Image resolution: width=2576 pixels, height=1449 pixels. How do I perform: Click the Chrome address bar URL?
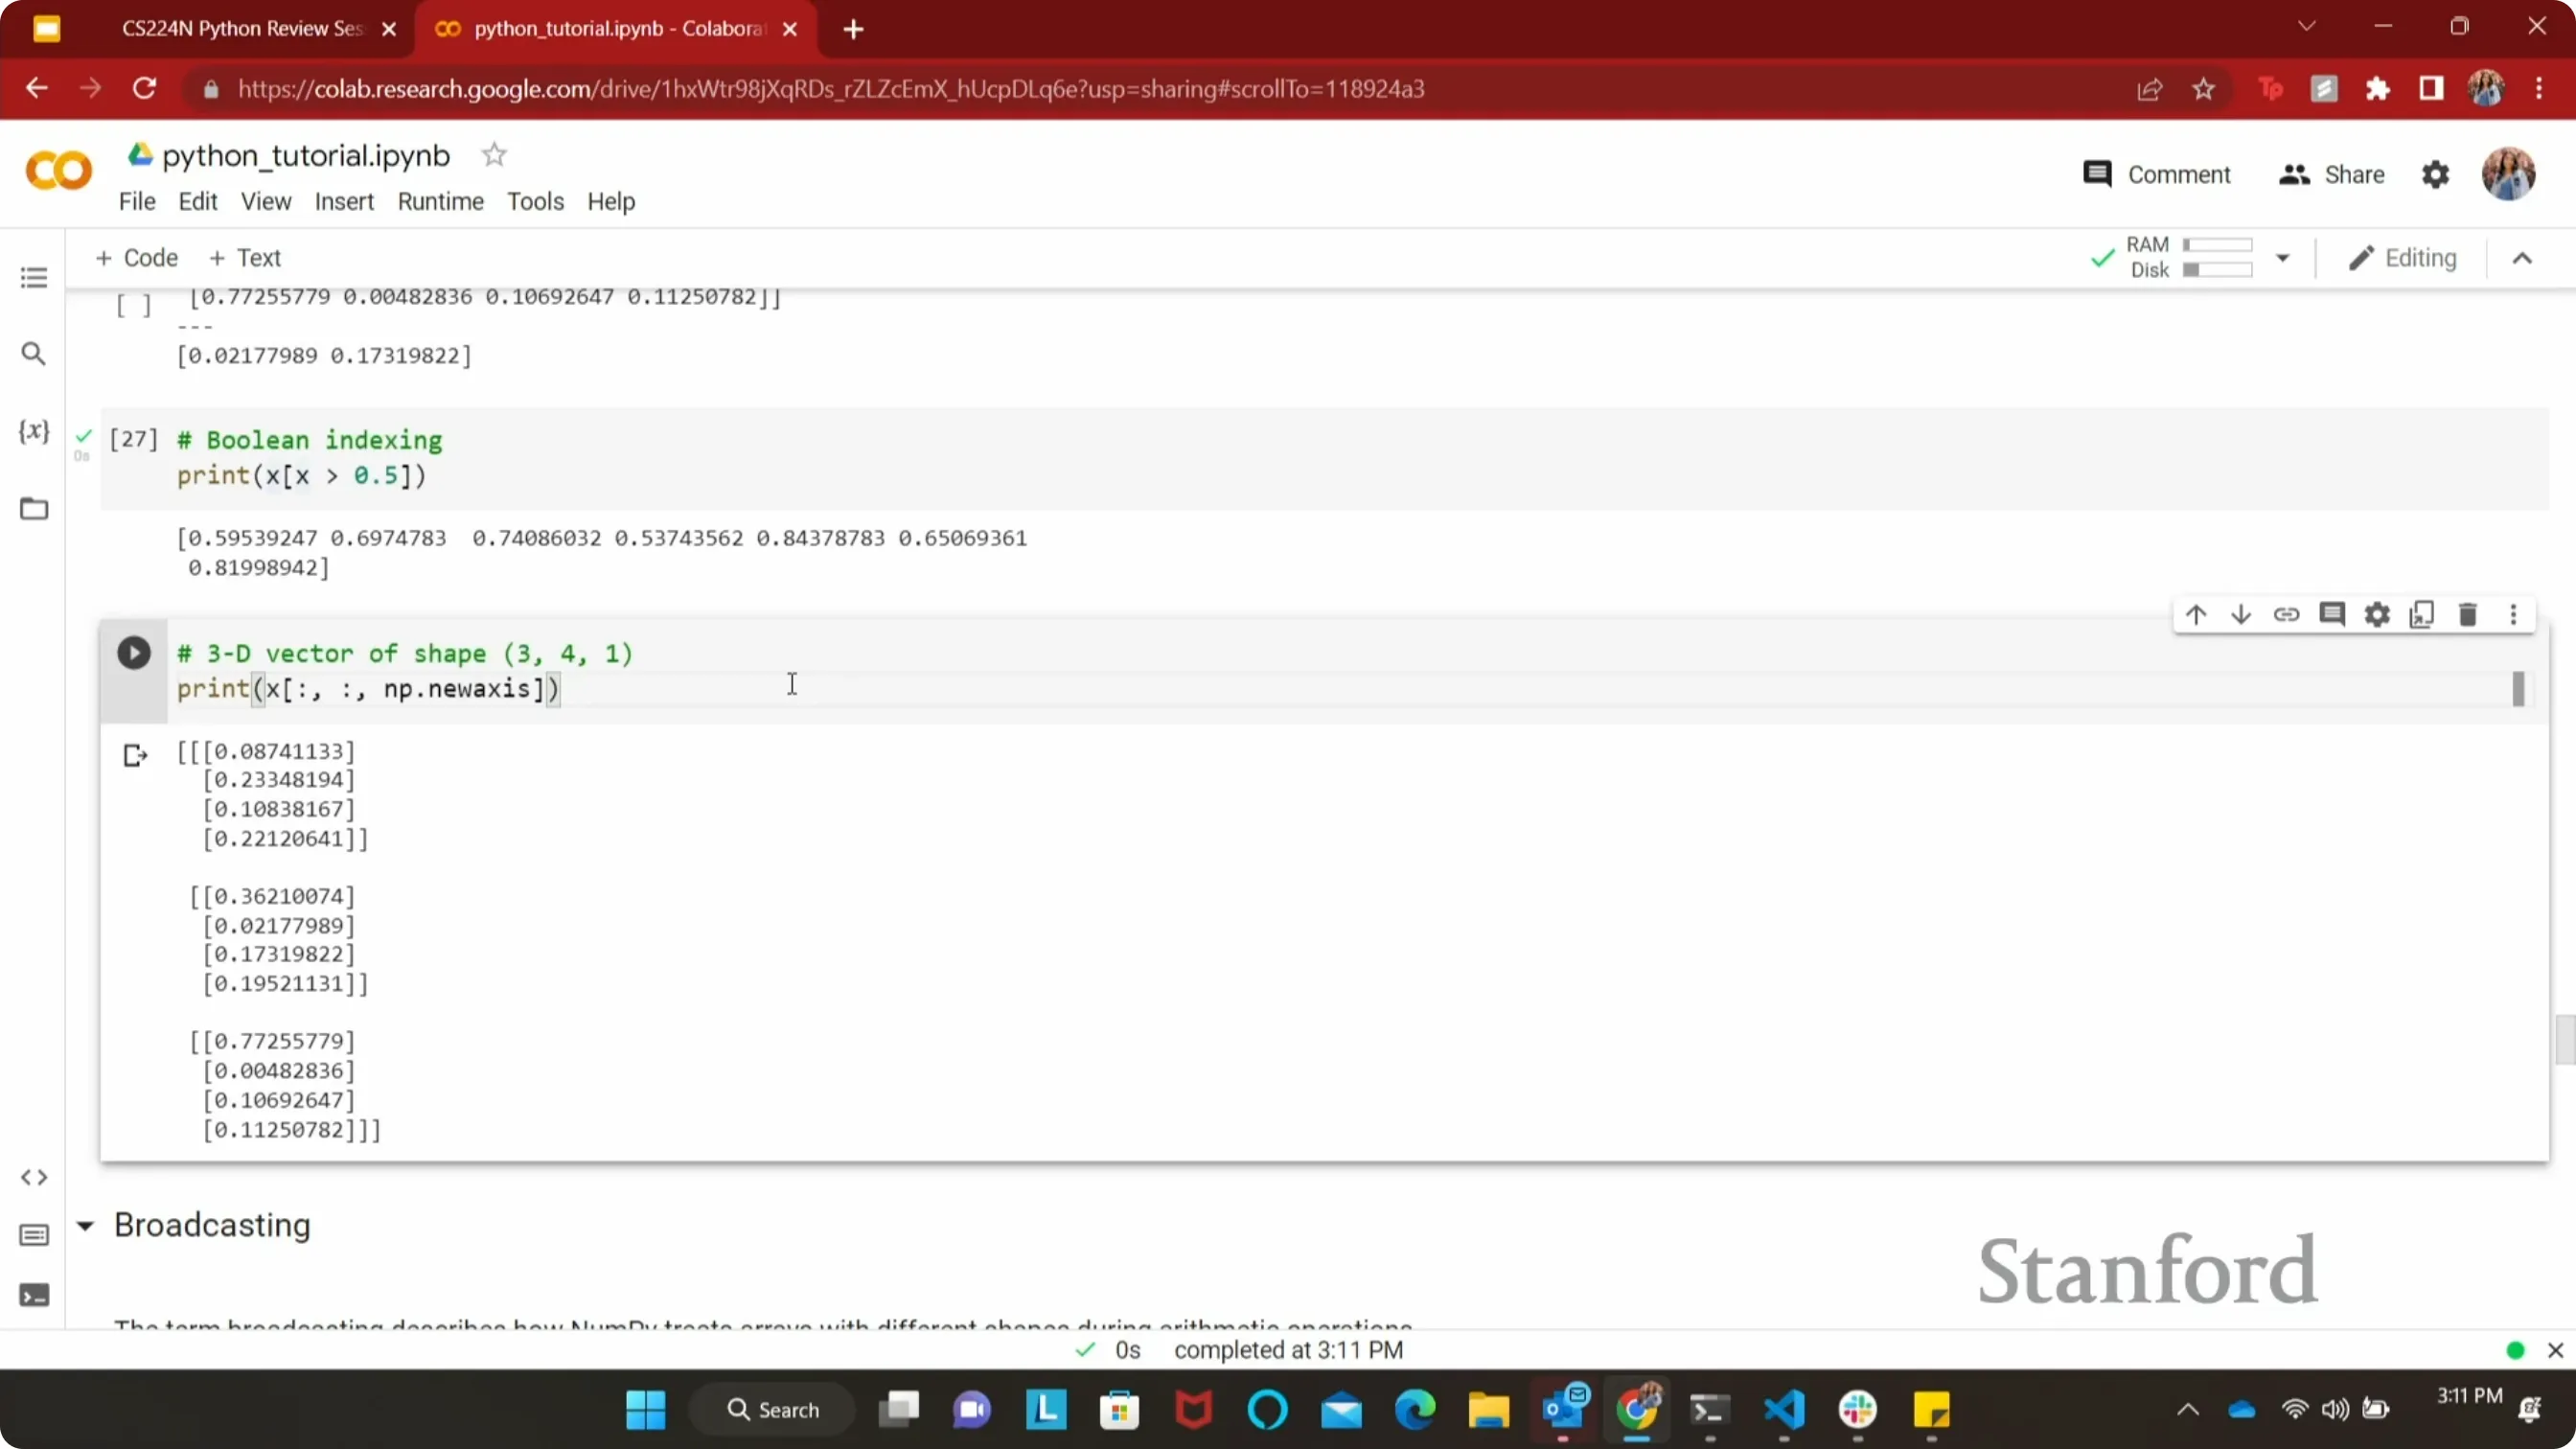click(x=831, y=89)
